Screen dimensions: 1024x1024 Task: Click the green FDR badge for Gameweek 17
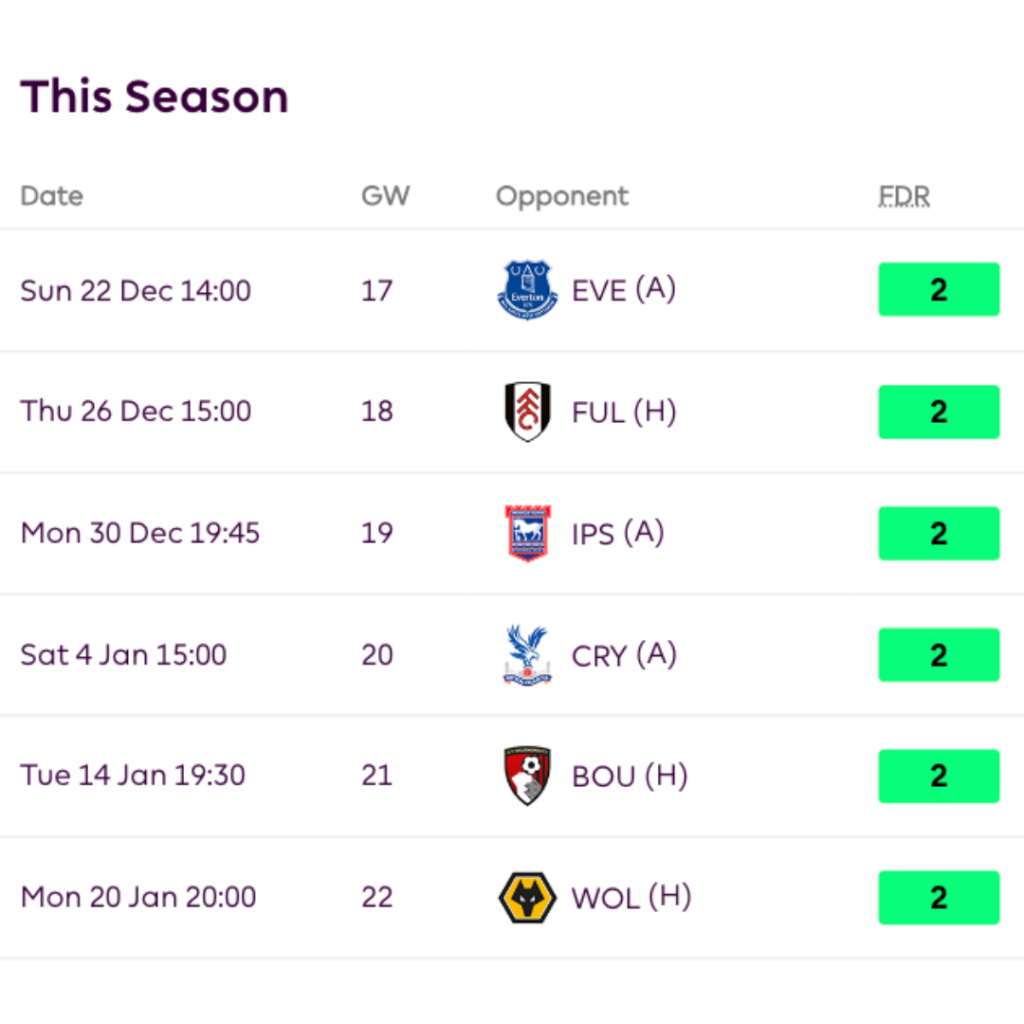(x=938, y=290)
